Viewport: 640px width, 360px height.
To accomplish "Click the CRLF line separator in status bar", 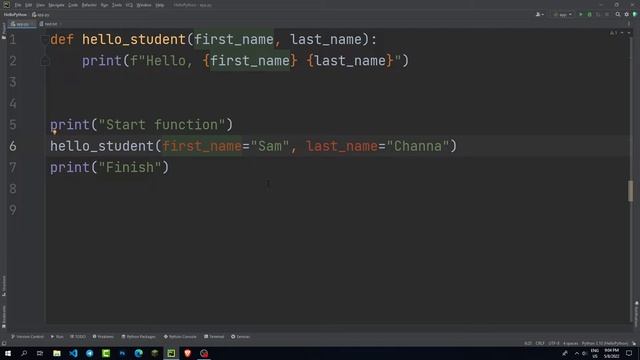I will [540, 344].
